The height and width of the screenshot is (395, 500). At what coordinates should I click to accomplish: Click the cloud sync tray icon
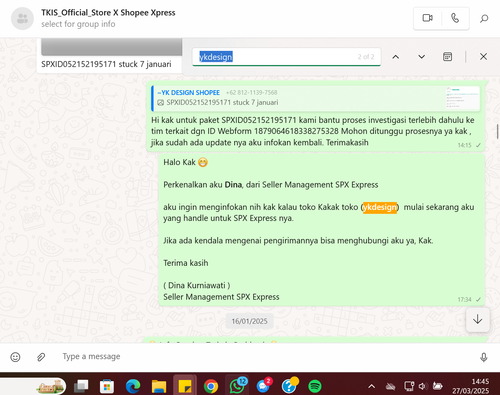tap(390, 386)
